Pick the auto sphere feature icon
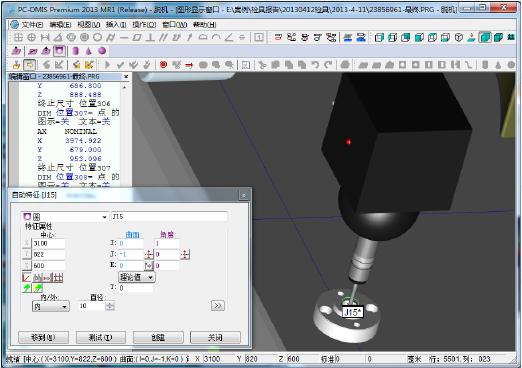Screen dimensions: 522x368 coord(102,51)
